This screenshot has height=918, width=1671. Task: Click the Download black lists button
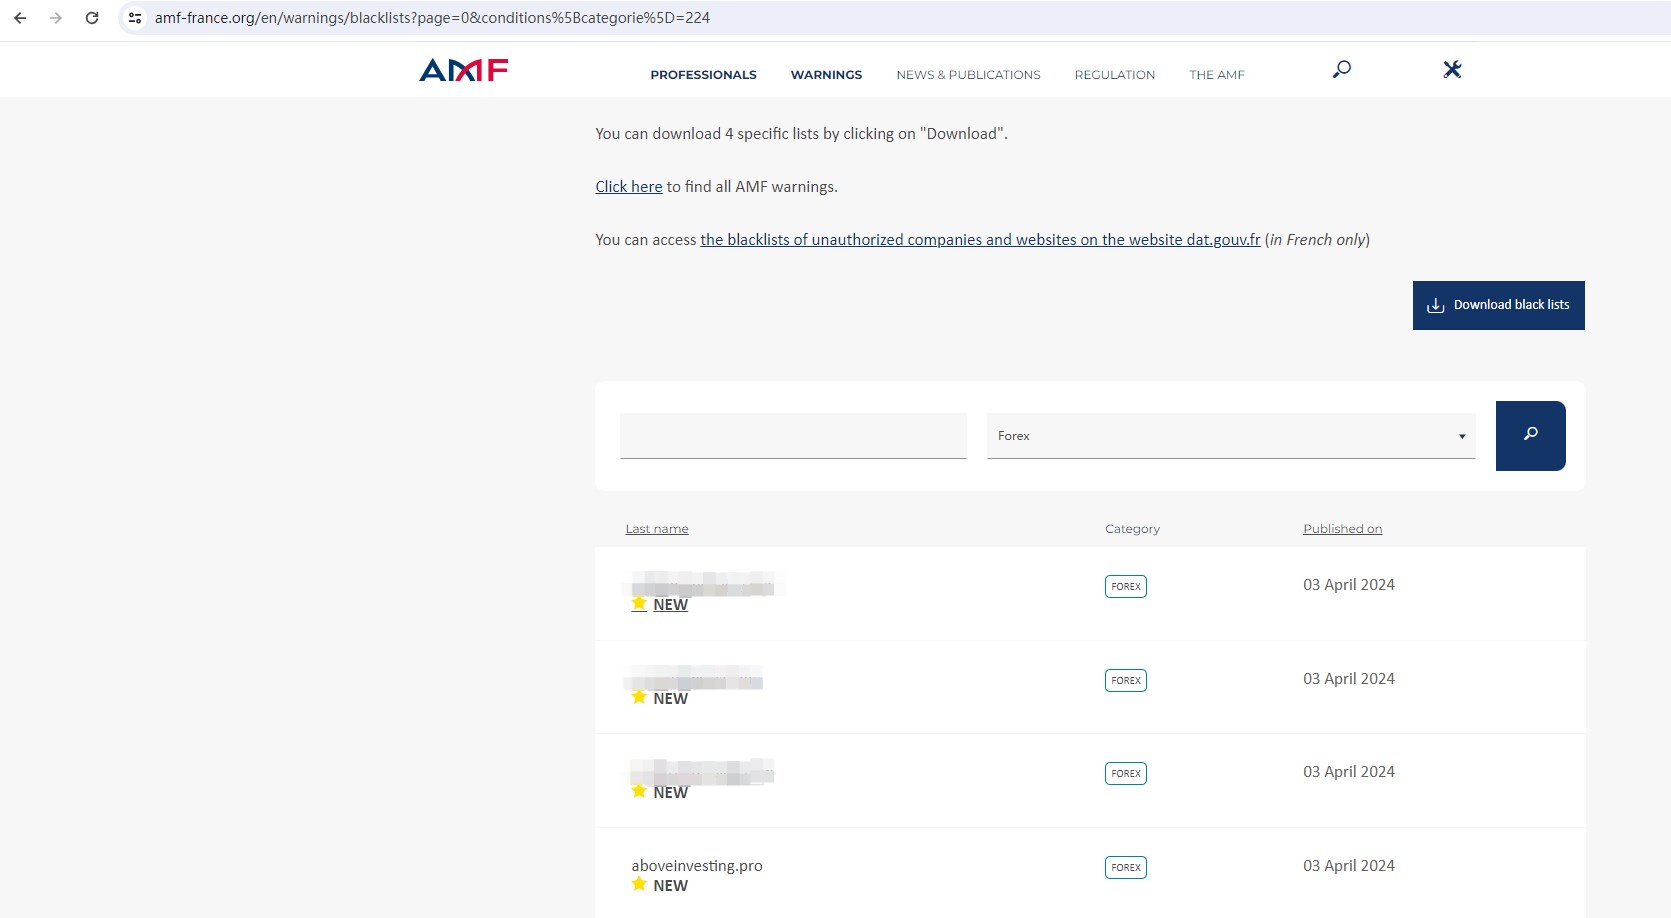pyautogui.click(x=1498, y=305)
